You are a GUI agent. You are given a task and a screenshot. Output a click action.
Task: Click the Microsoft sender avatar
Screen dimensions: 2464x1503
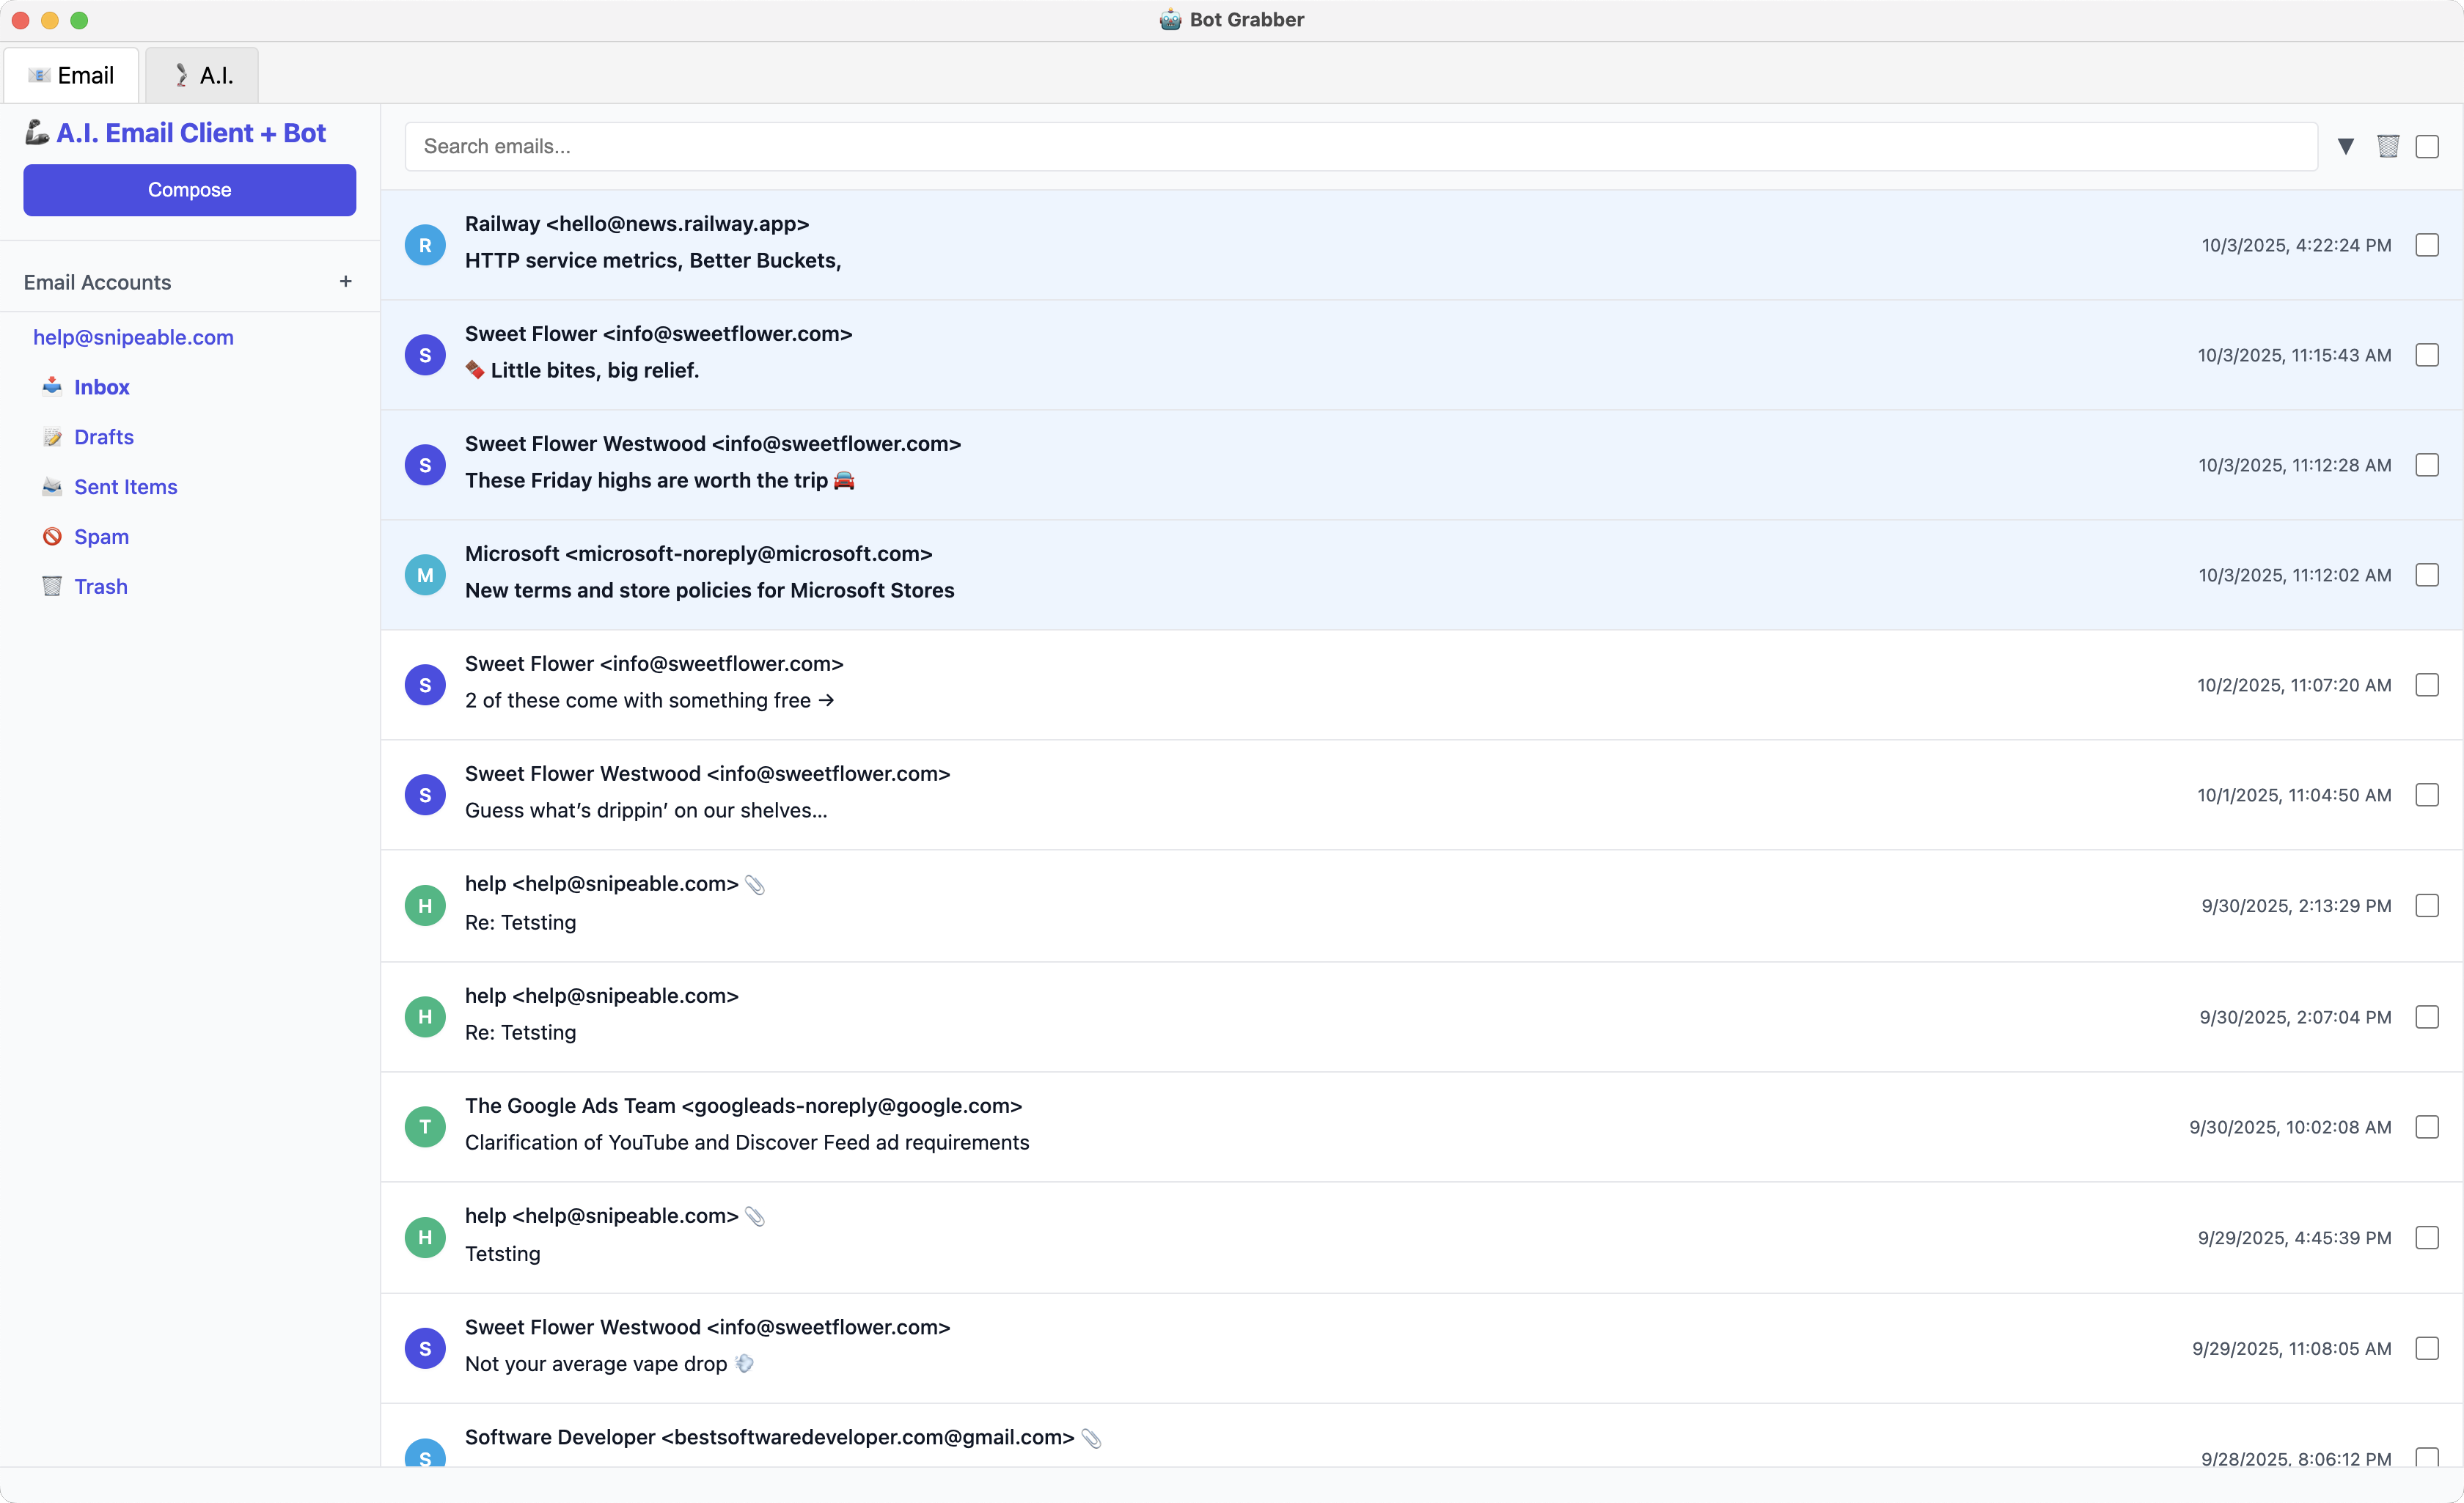tap(425, 575)
